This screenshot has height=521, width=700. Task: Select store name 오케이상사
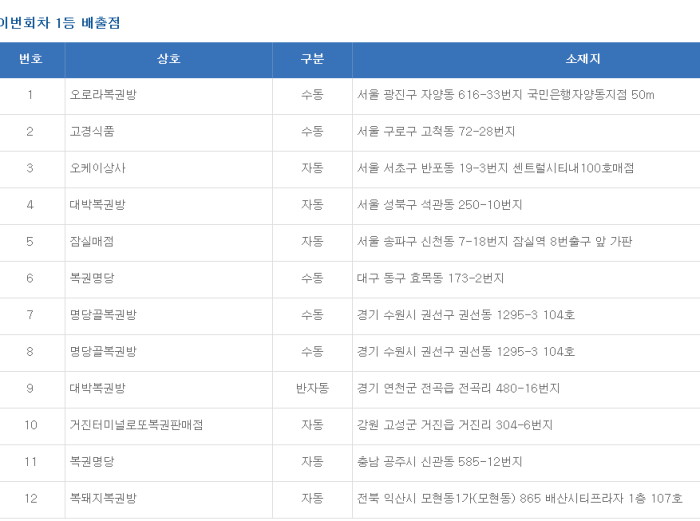pos(98,168)
